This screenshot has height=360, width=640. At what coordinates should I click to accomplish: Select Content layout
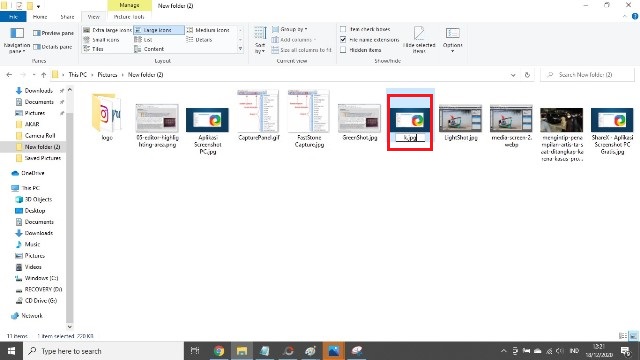tap(149, 49)
